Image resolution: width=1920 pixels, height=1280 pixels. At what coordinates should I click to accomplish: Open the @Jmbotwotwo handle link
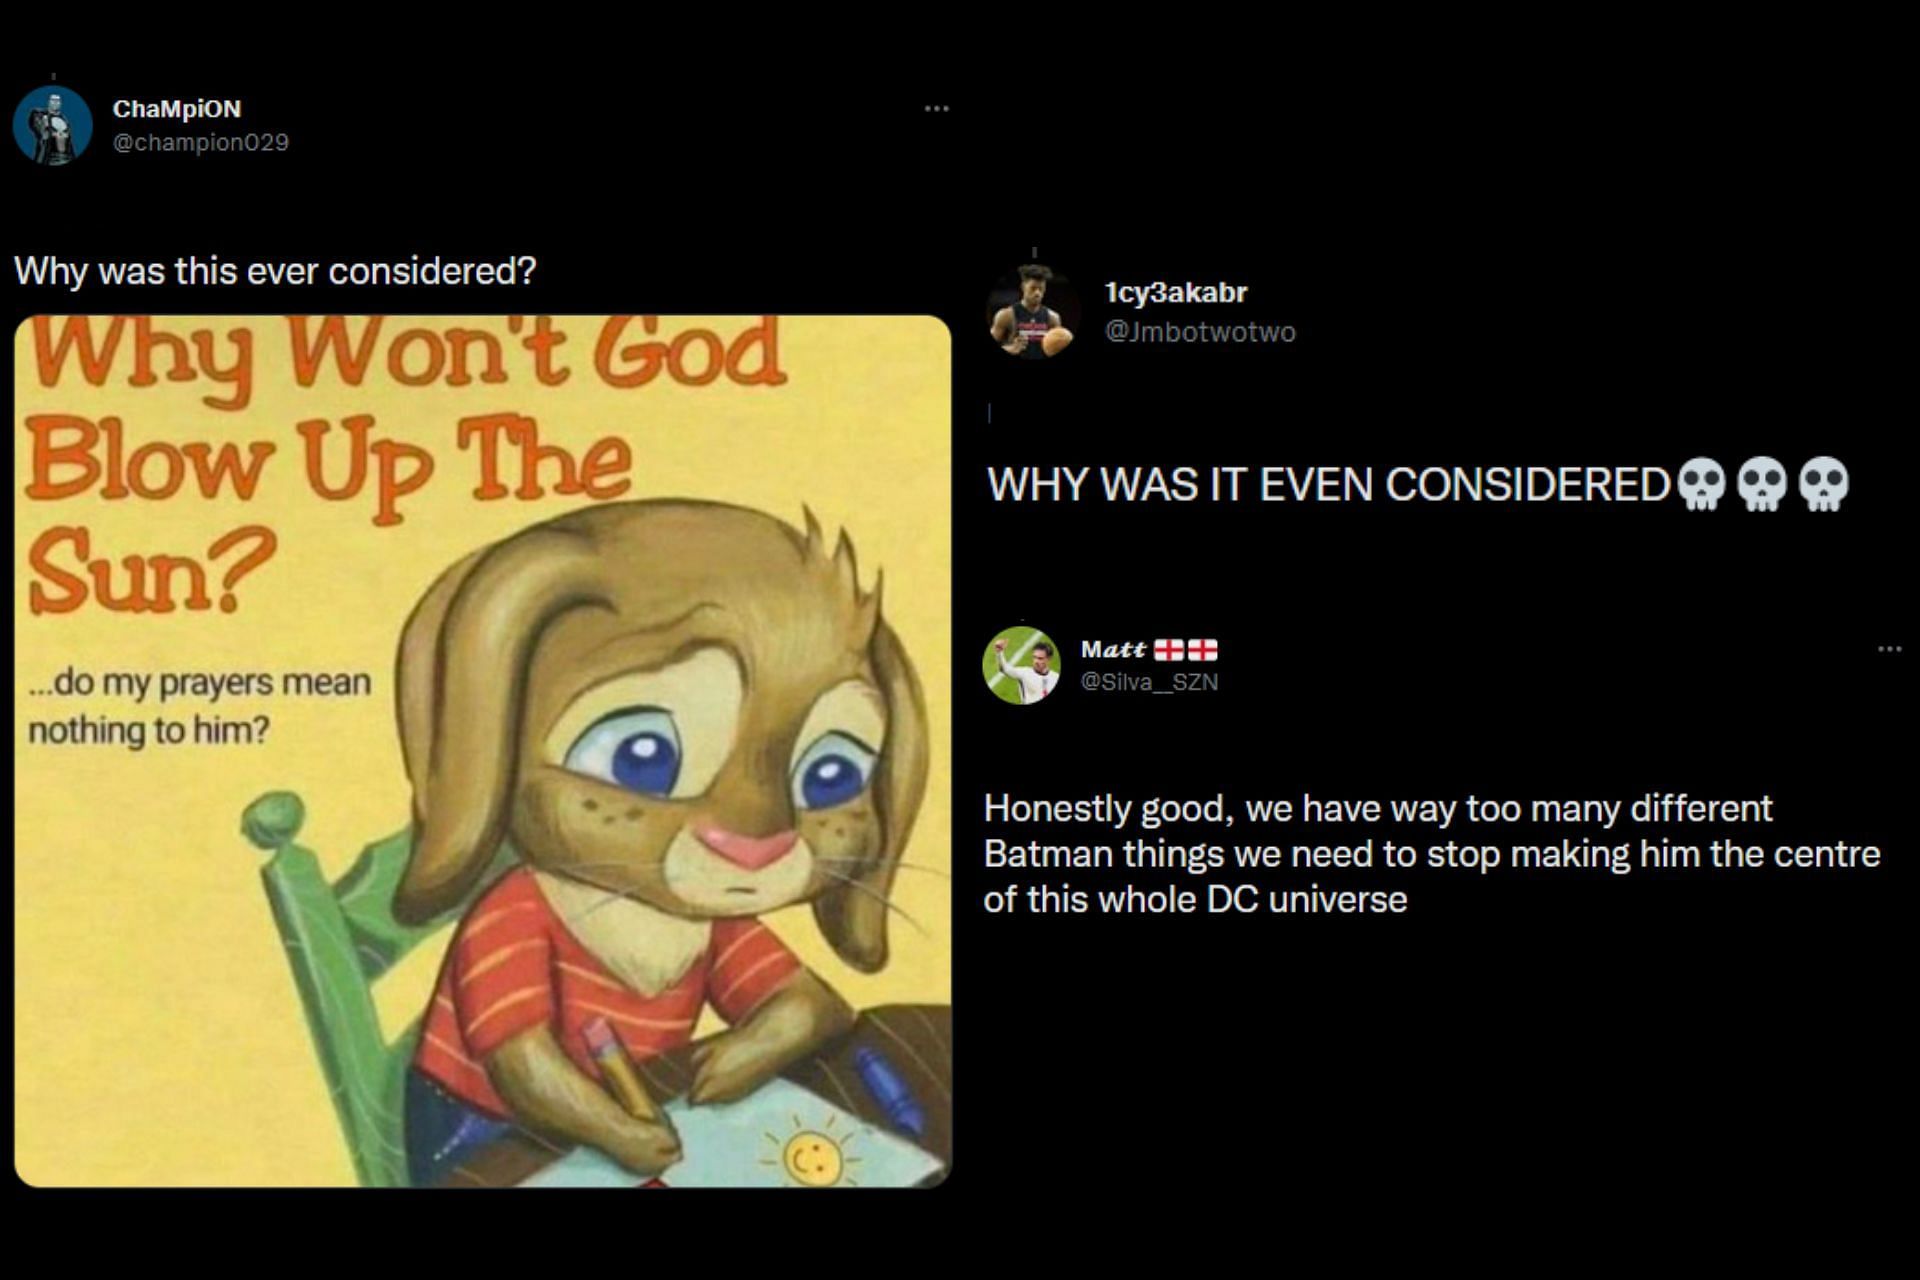point(1199,332)
